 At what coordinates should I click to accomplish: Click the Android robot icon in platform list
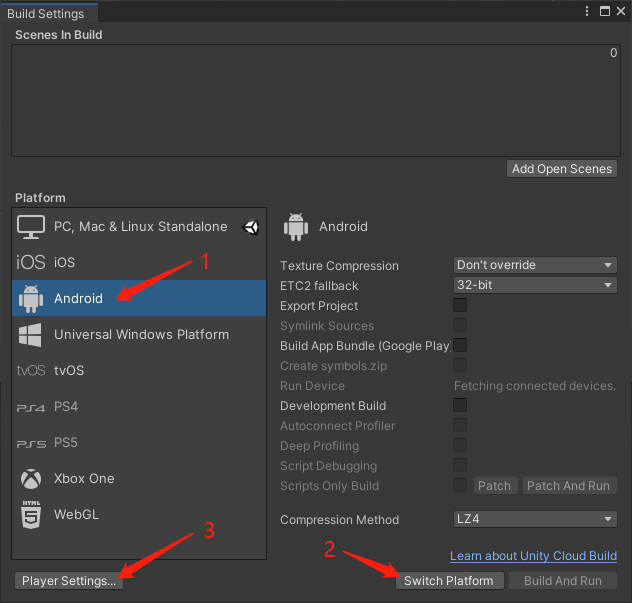(31, 299)
